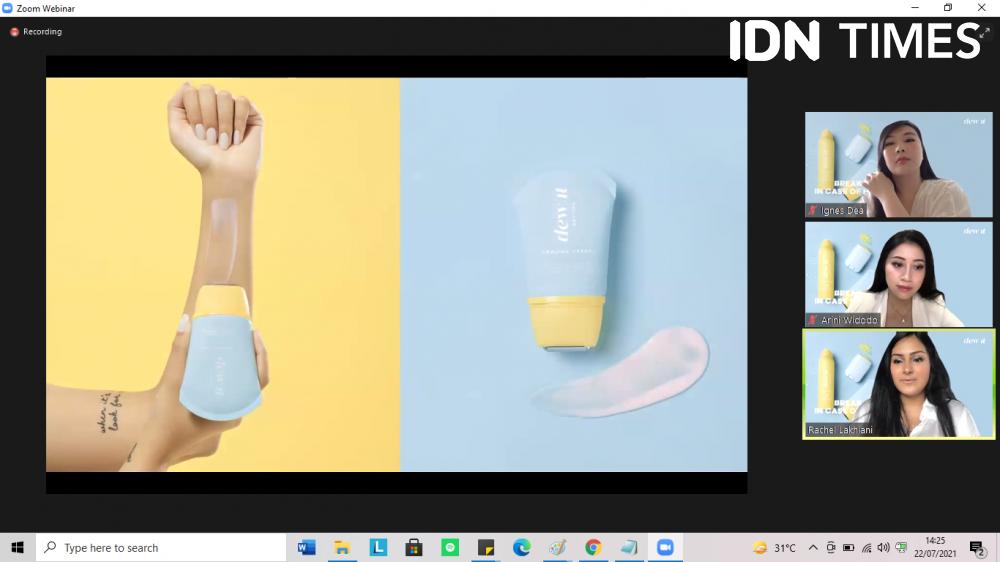Click the exit full screen arrows icon

coord(984,33)
